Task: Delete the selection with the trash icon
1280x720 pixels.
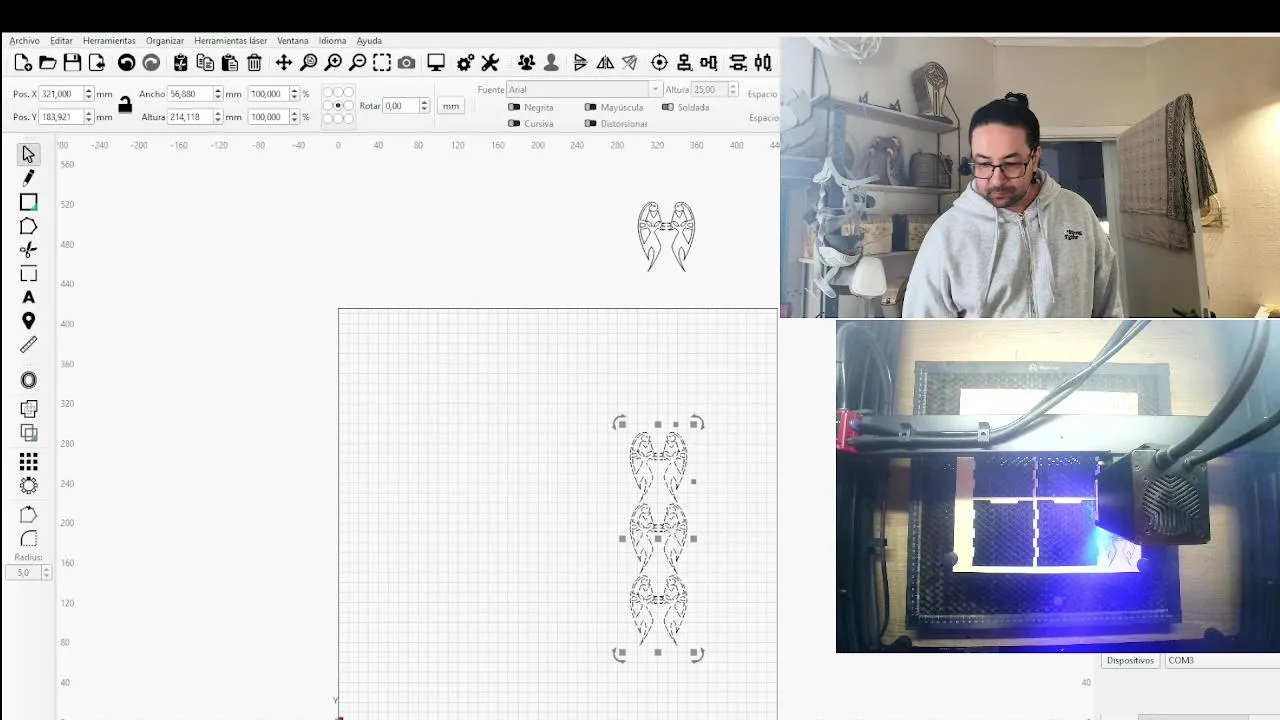Action: 254,63
